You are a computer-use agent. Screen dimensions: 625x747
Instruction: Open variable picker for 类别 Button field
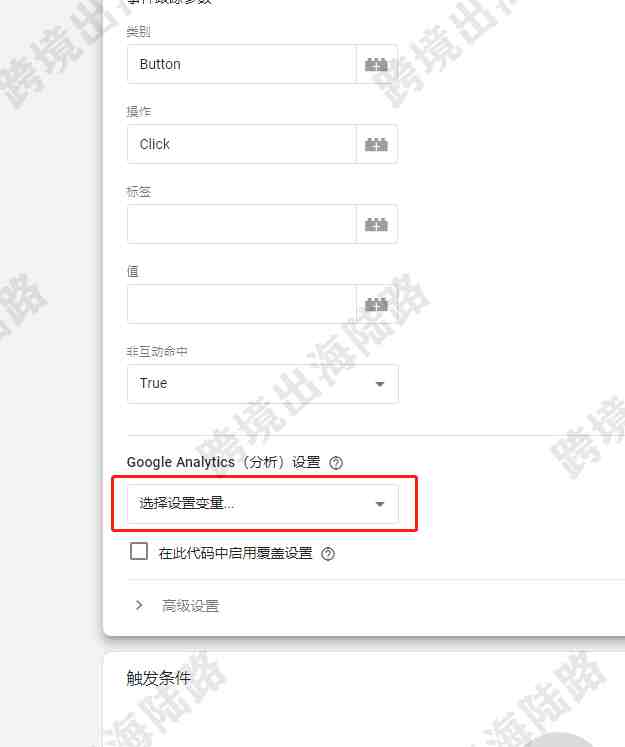(376, 64)
